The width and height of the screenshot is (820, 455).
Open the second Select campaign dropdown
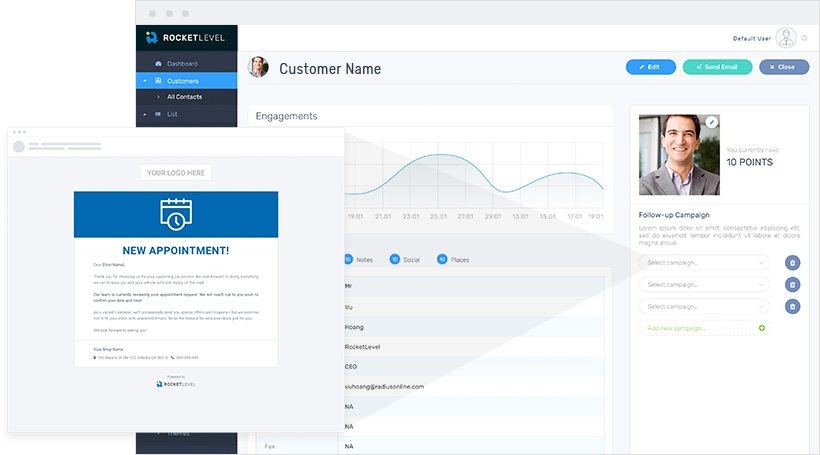704,285
